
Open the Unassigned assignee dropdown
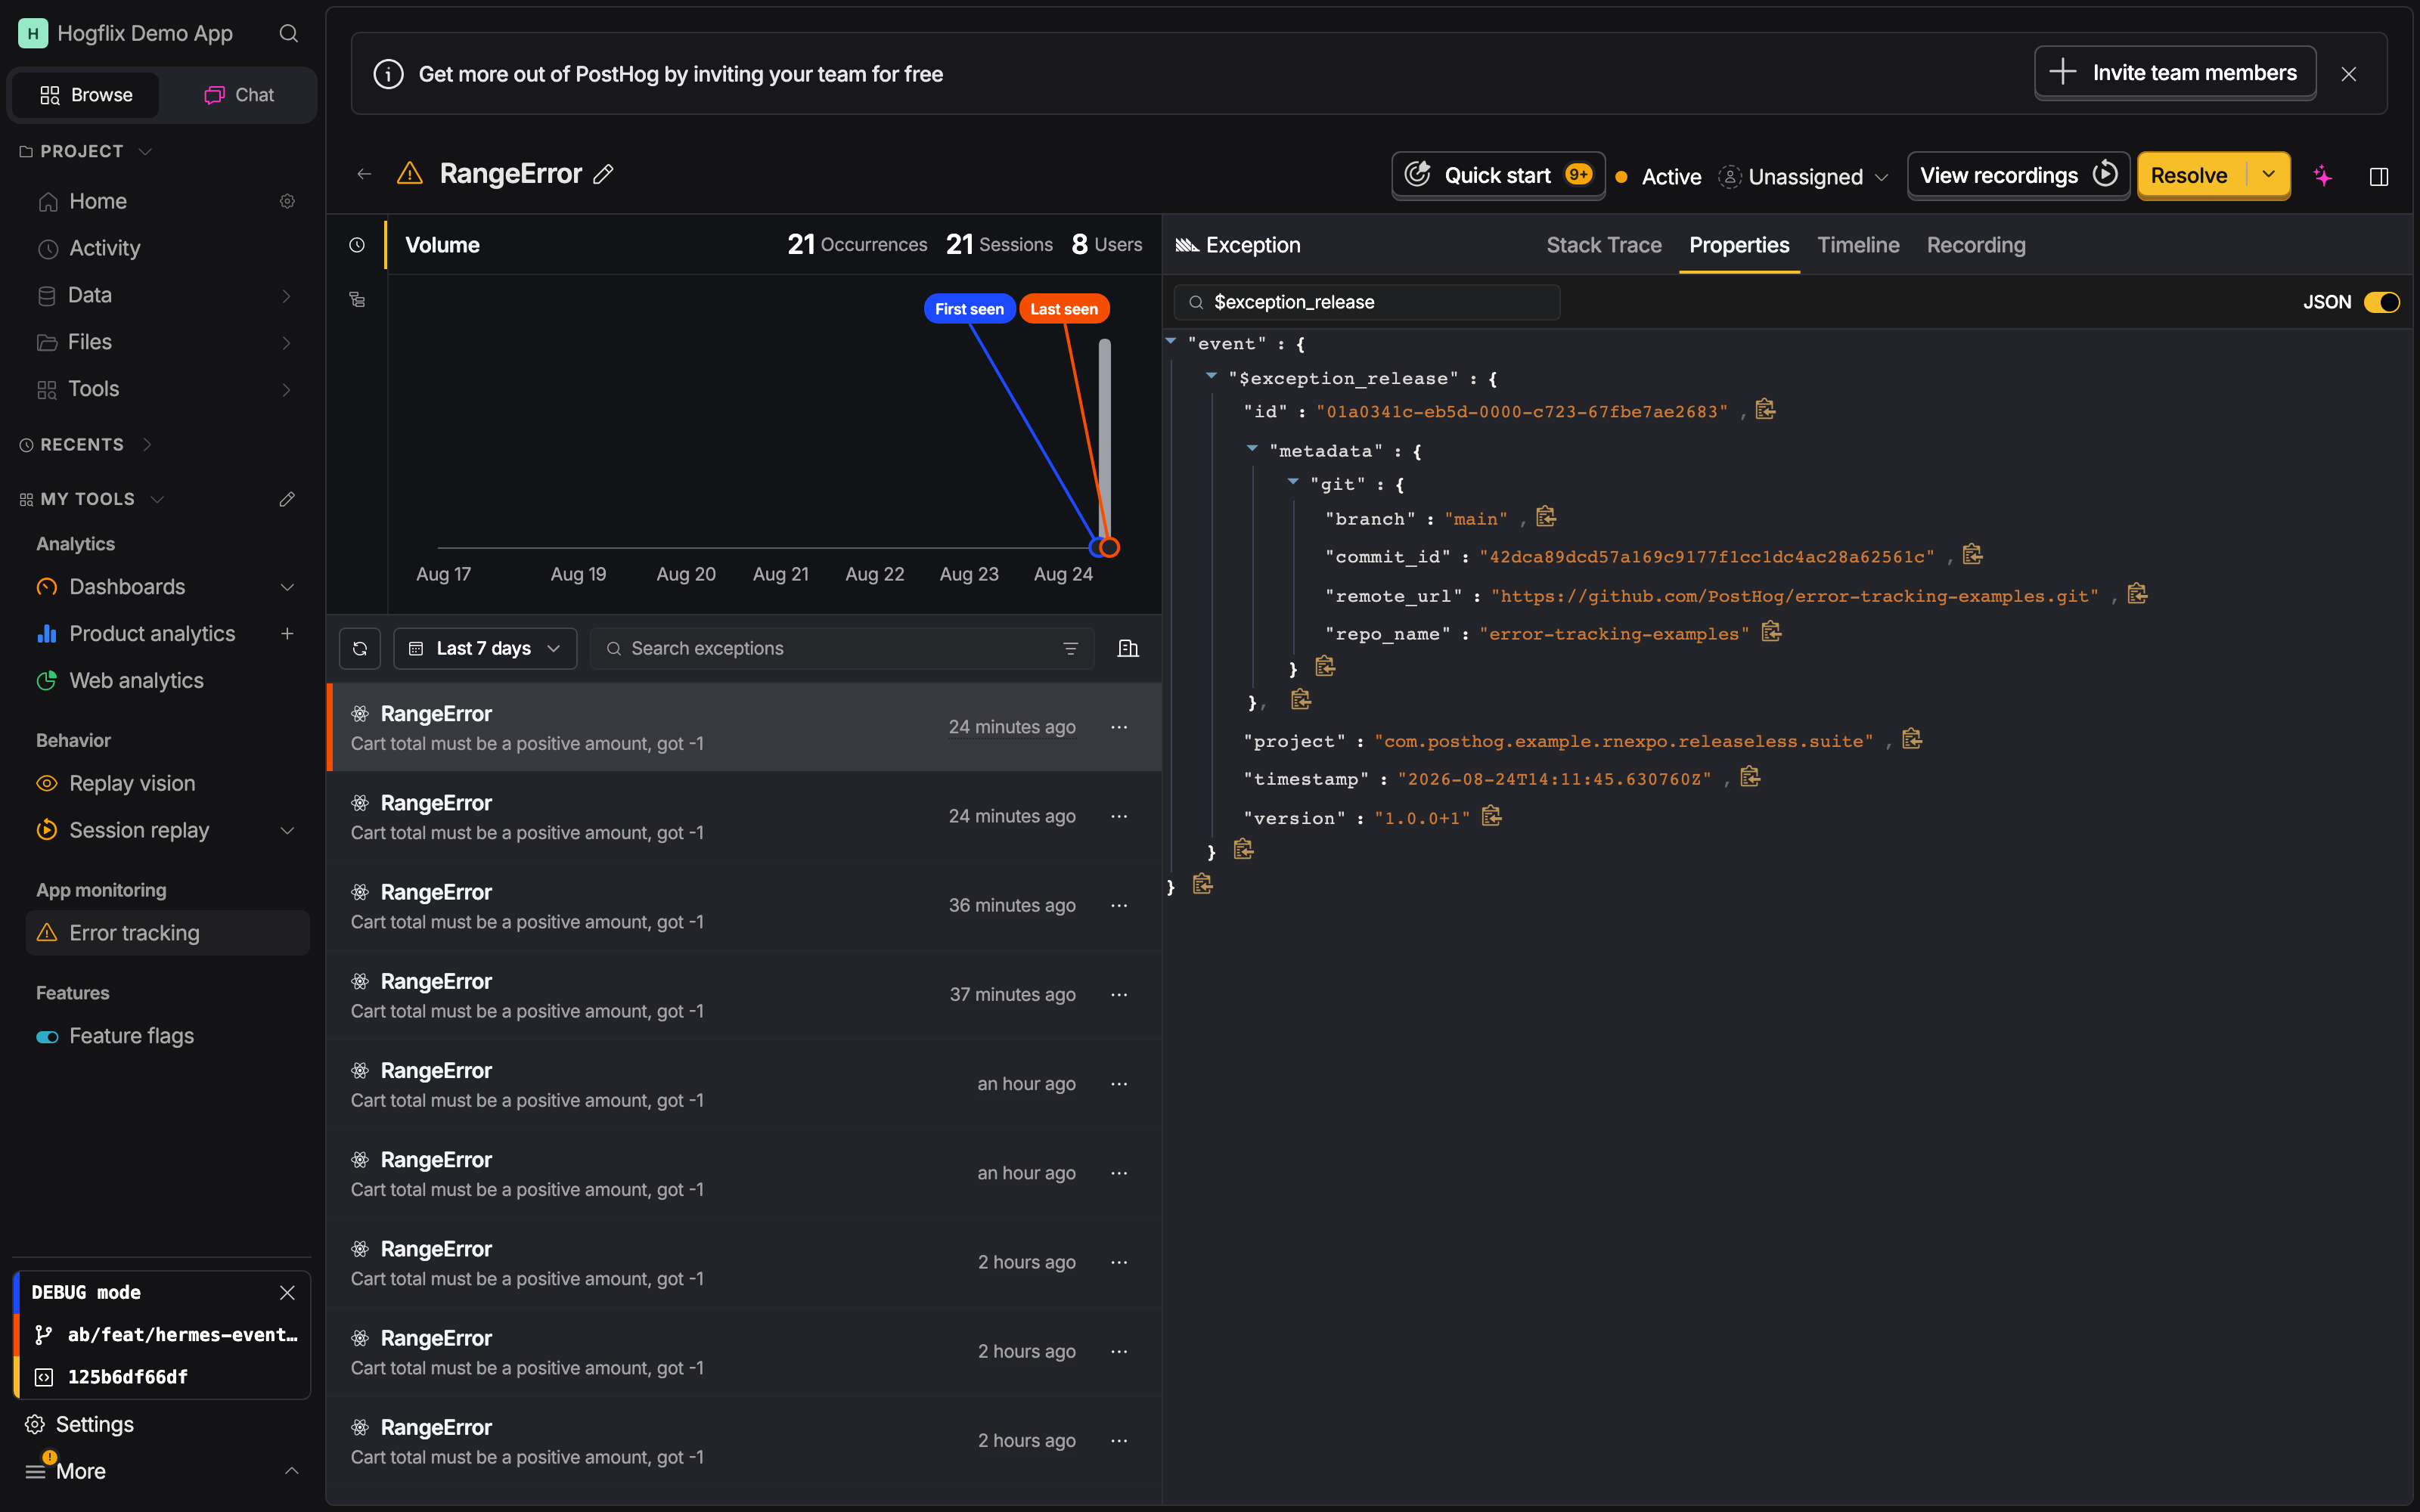tap(1804, 177)
